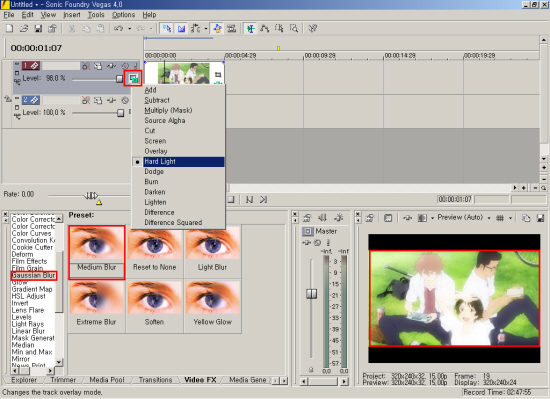This screenshot has width=550, height=399.
Task: Open Track Motion for track 1
Action: click(98, 66)
